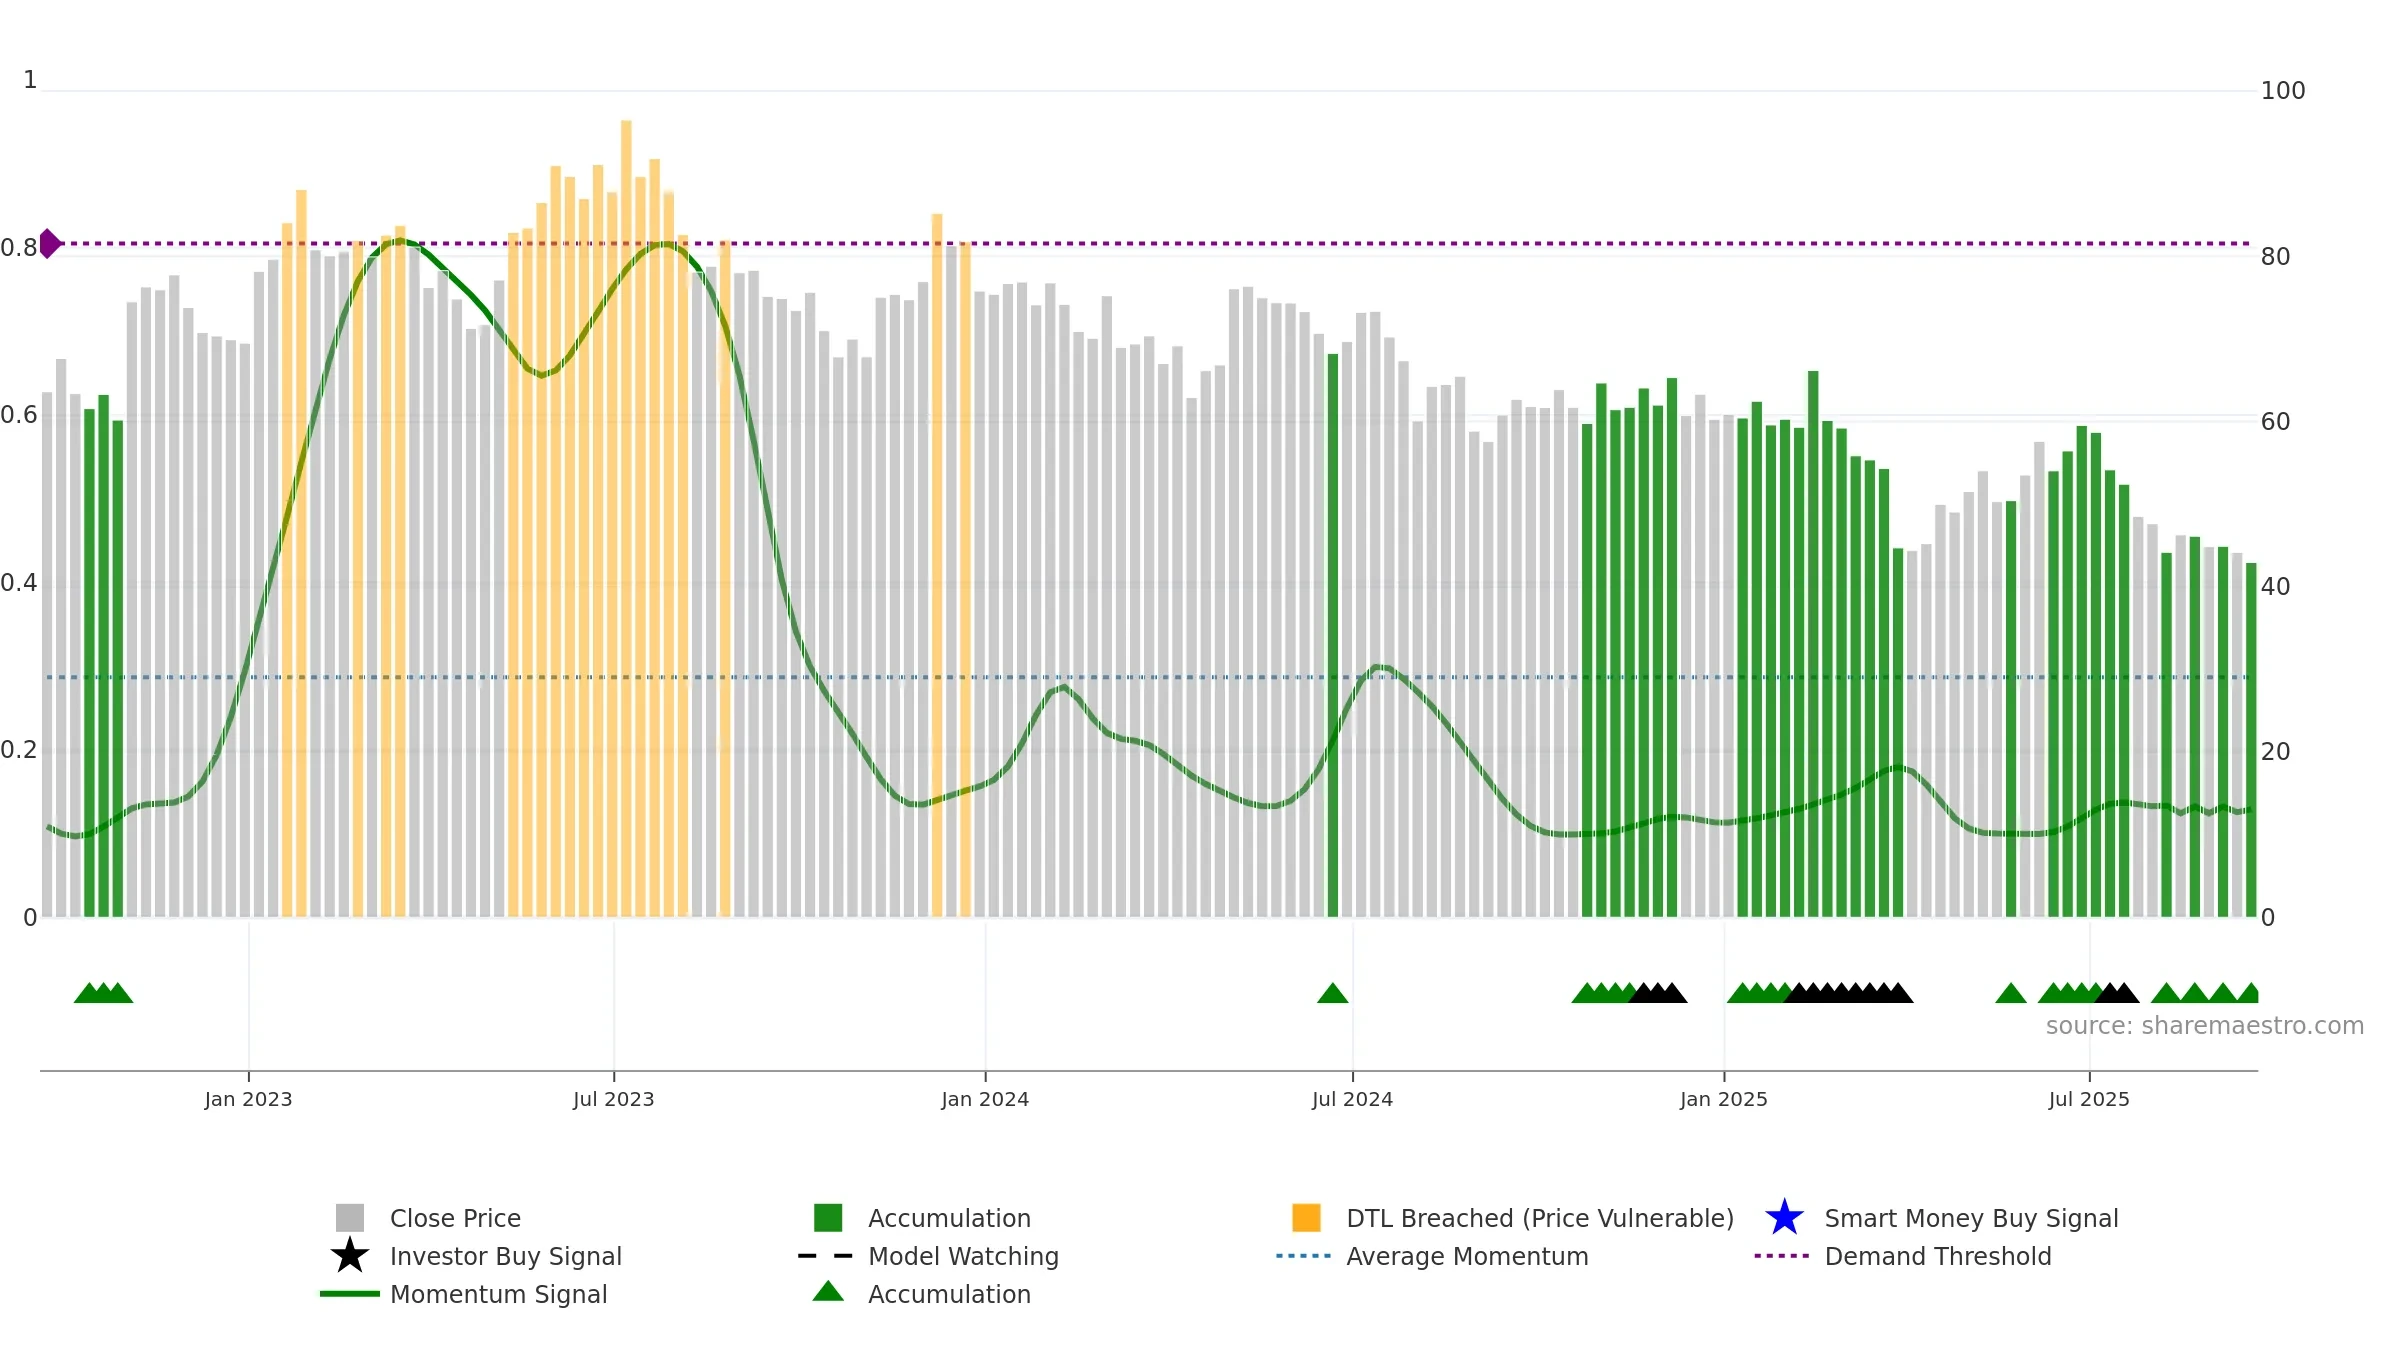This screenshot has height=1350, width=2400.
Task: Toggle the Average Momentum legend entry
Action: 1432,1256
